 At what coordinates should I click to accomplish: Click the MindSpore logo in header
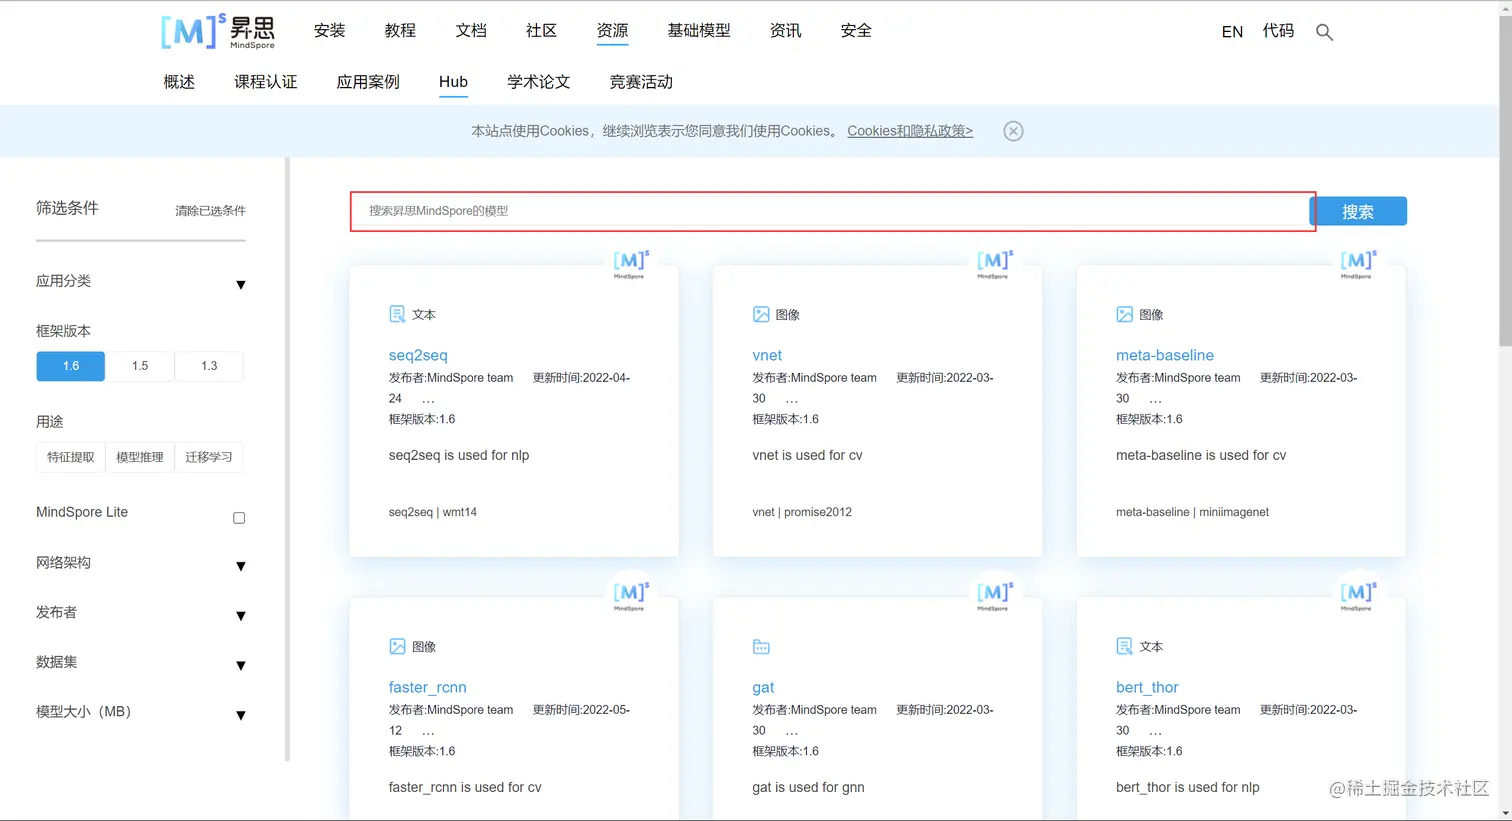tap(218, 32)
